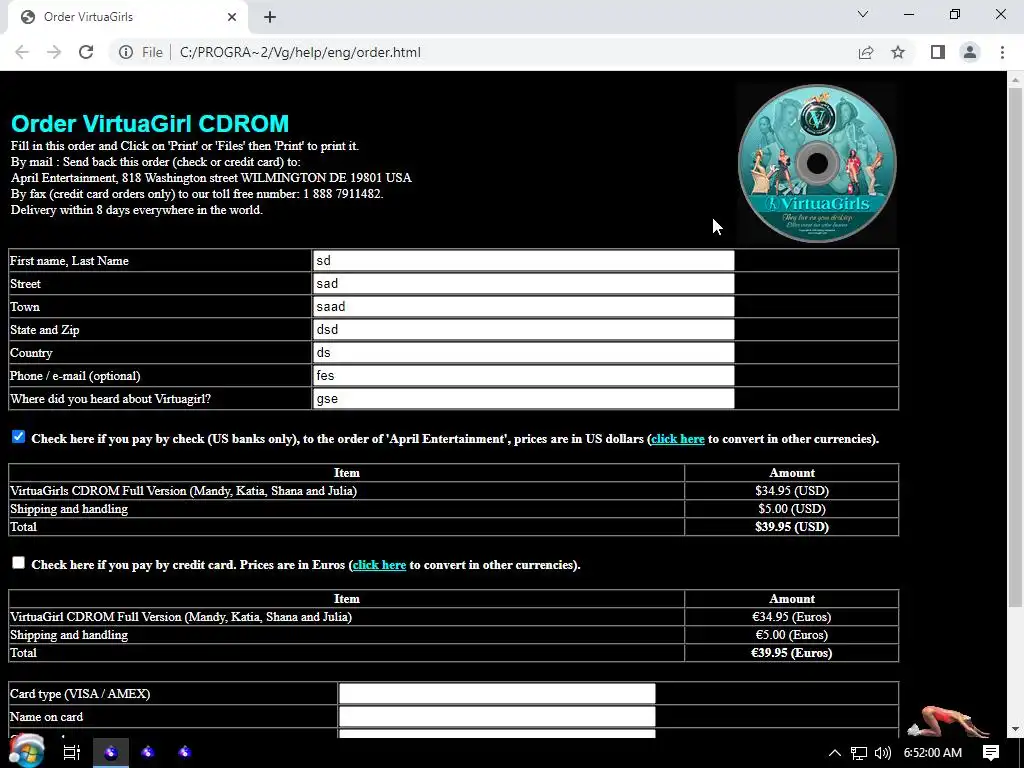The height and width of the screenshot is (768, 1024).
Task: Open network status tray icon
Action: point(859,753)
